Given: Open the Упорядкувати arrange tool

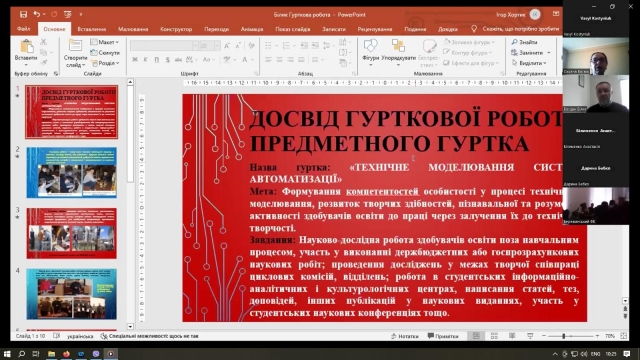Looking at the screenshot, I should coord(398,52).
